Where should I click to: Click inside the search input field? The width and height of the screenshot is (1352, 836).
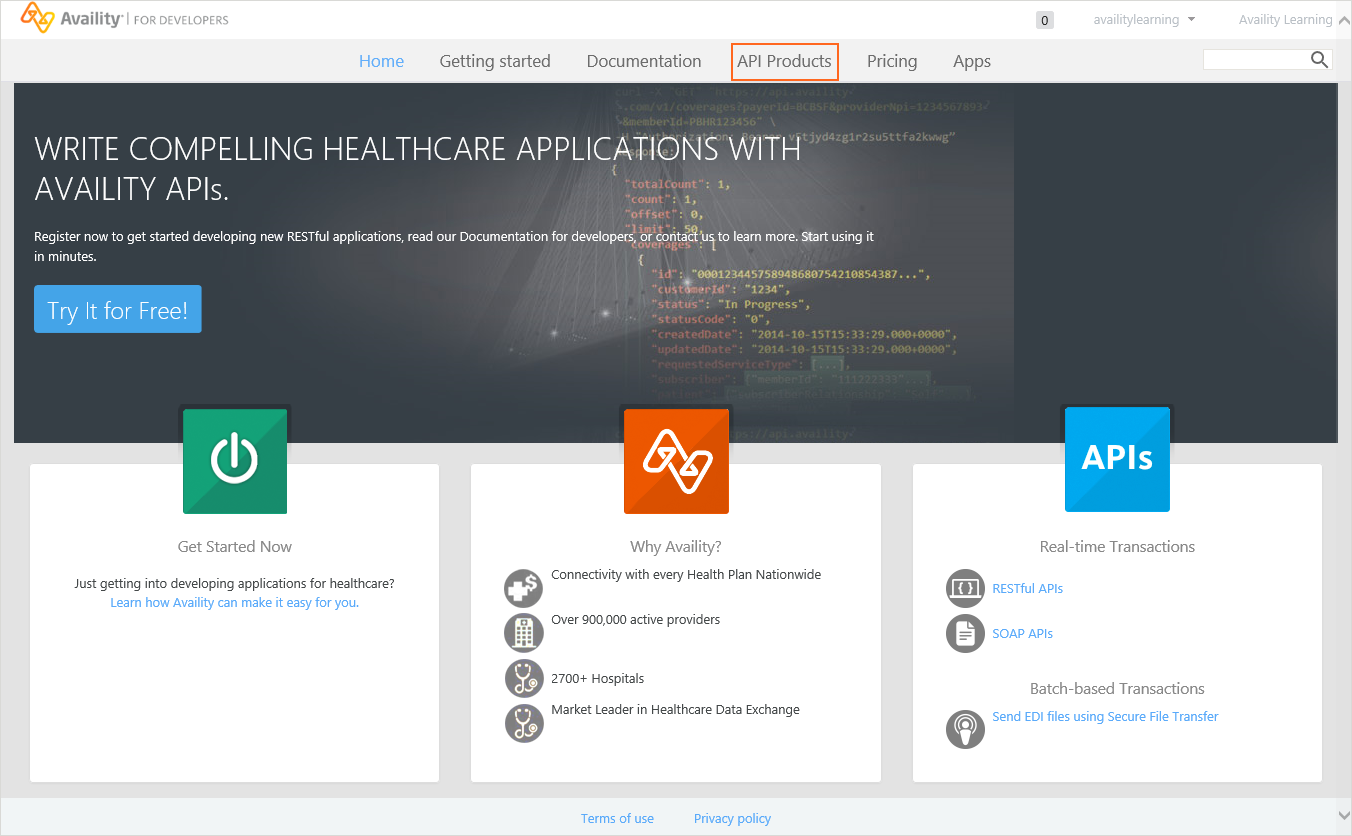(x=1256, y=60)
